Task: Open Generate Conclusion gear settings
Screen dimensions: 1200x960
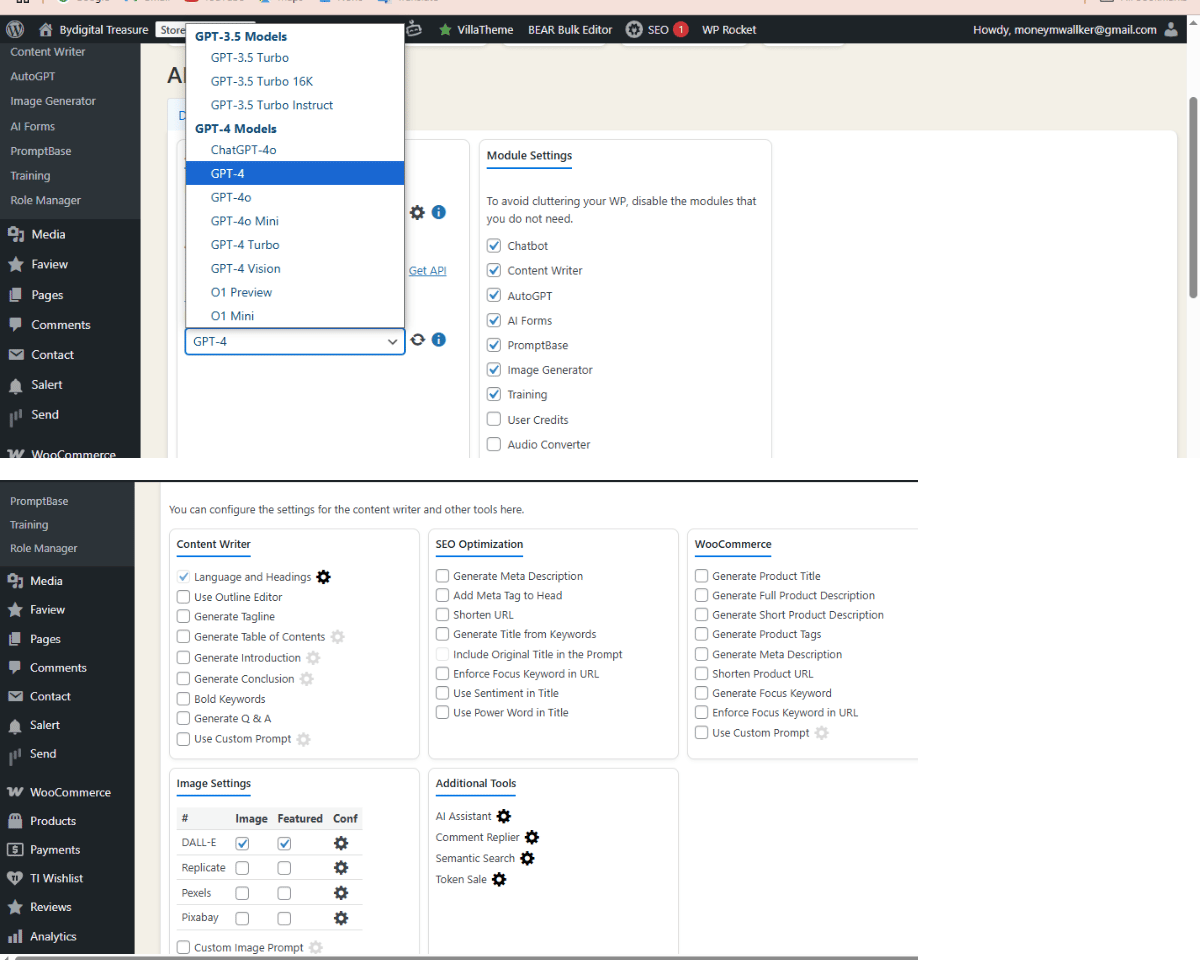Action: (x=306, y=679)
